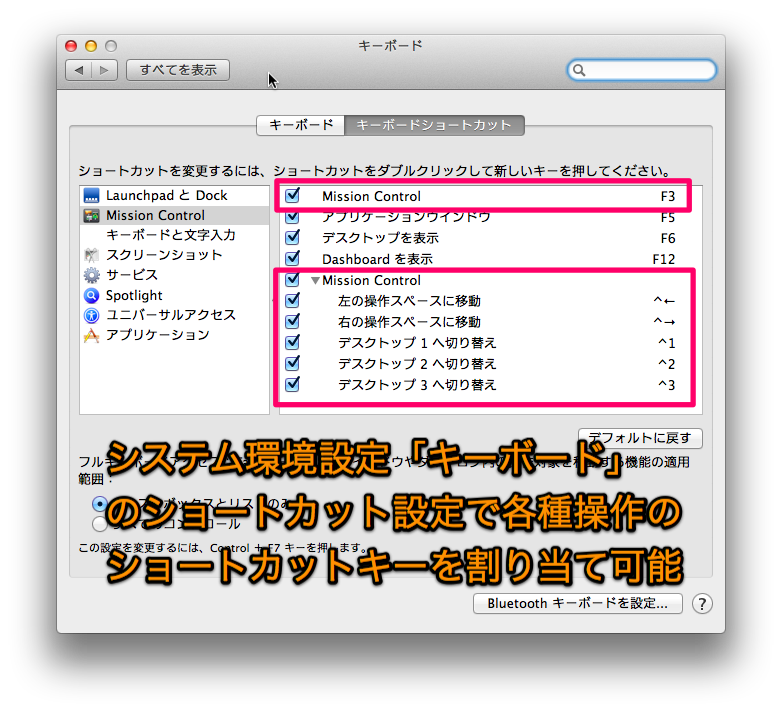The height and width of the screenshot is (712, 782).
Task: Open Bluetooth キーボードを設定 button
Action: coord(578,603)
